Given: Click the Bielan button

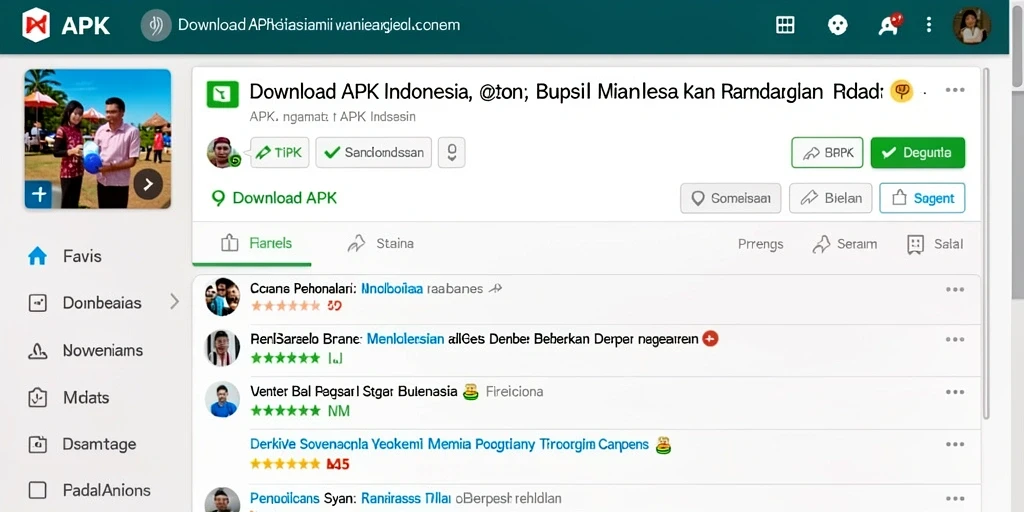Looking at the screenshot, I should tap(831, 198).
